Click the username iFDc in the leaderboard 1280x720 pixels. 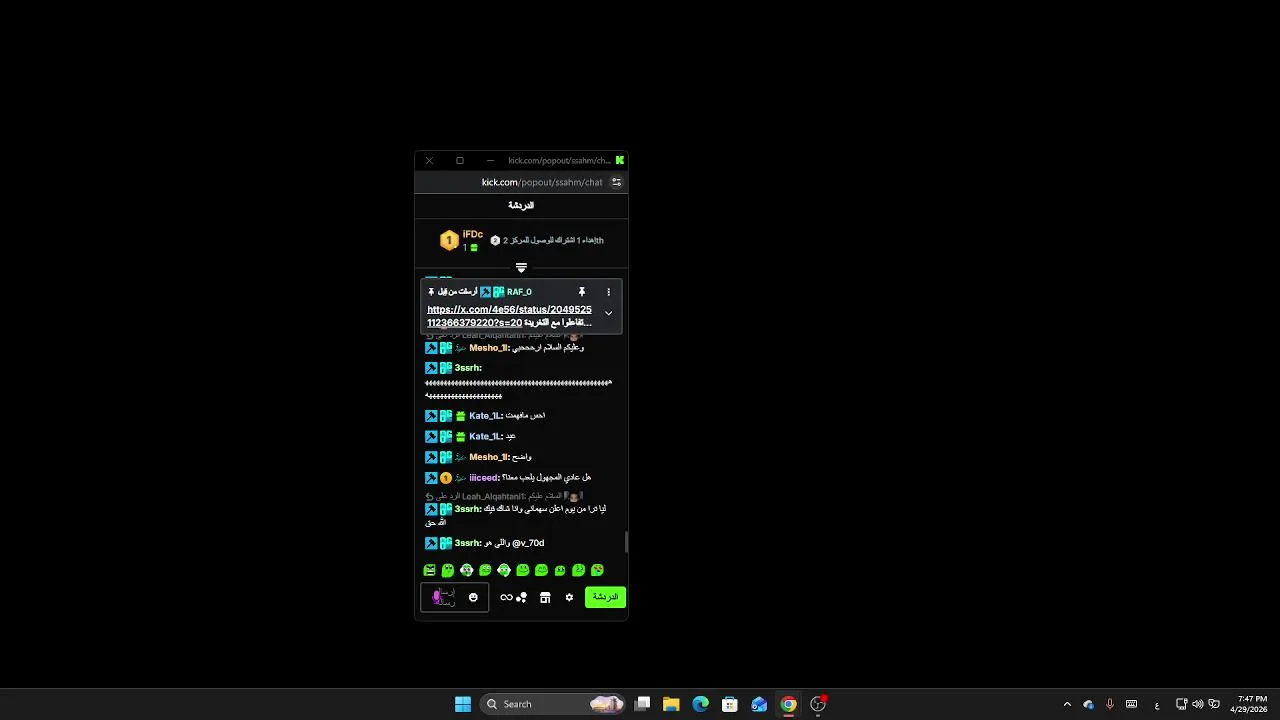[473, 235]
